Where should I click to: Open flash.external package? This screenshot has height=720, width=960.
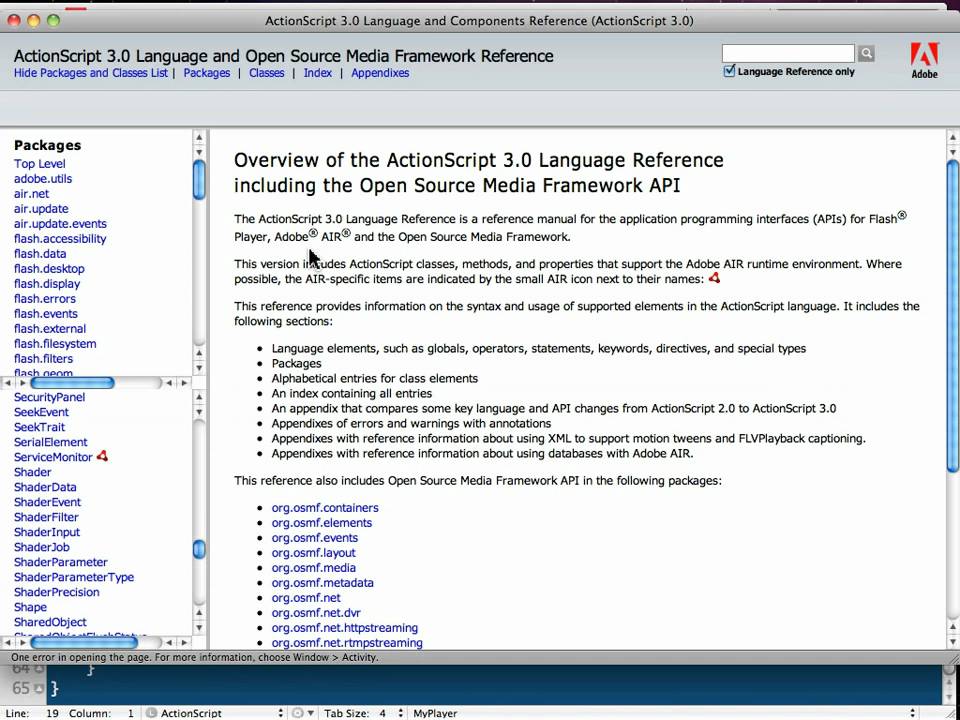(x=50, y=329)
